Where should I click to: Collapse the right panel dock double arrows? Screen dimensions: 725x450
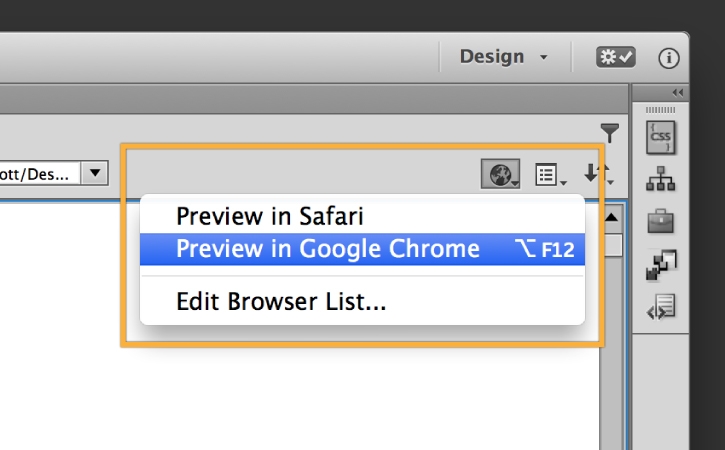click(x=677, y=91)
